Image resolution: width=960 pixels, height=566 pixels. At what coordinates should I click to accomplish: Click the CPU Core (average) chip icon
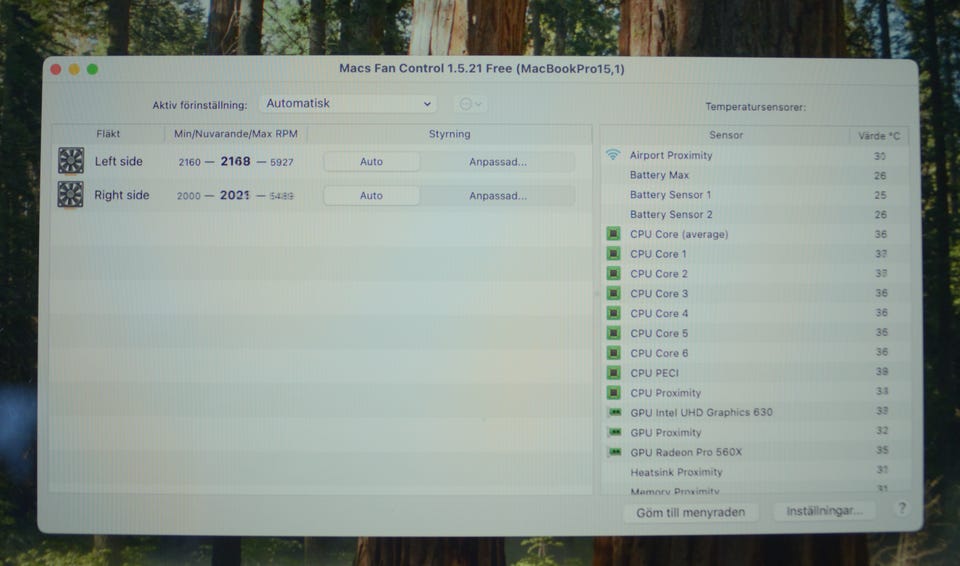[x=613, y=233]
